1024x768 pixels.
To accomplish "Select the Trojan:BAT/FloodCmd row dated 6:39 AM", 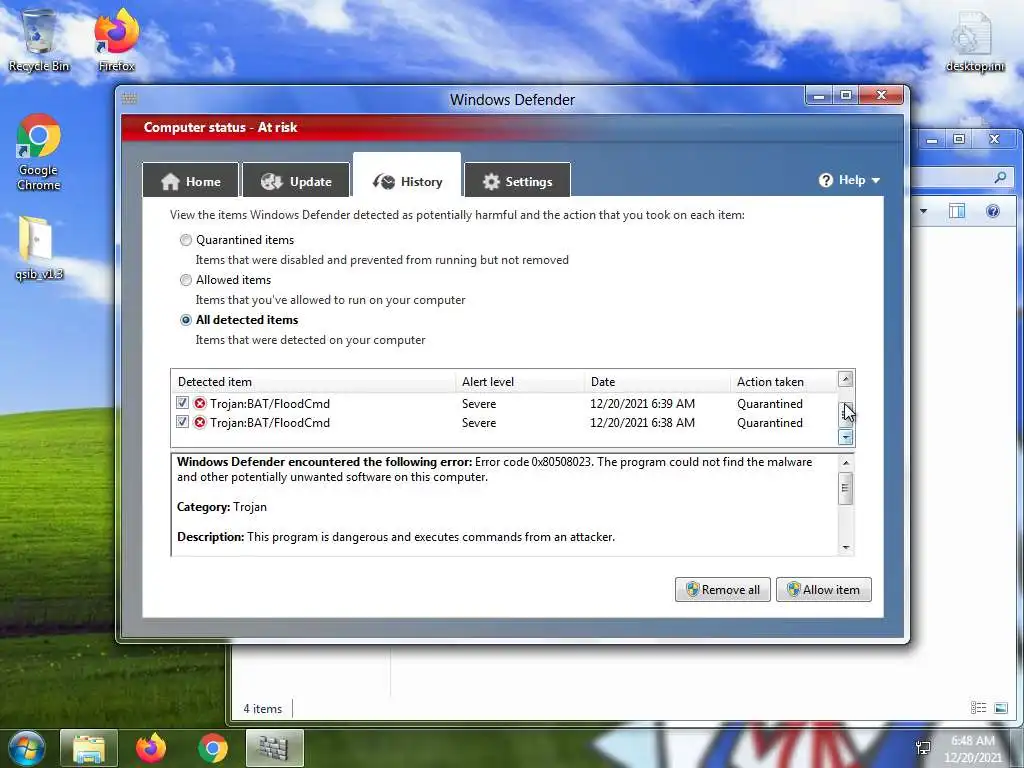I will (x=504, y=404).
